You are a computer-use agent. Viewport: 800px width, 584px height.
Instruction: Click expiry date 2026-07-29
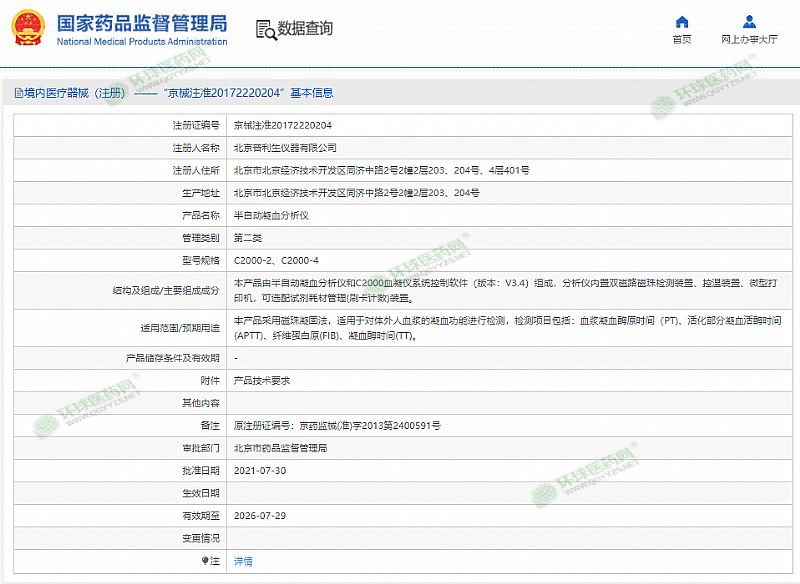[x=259, y=516]
